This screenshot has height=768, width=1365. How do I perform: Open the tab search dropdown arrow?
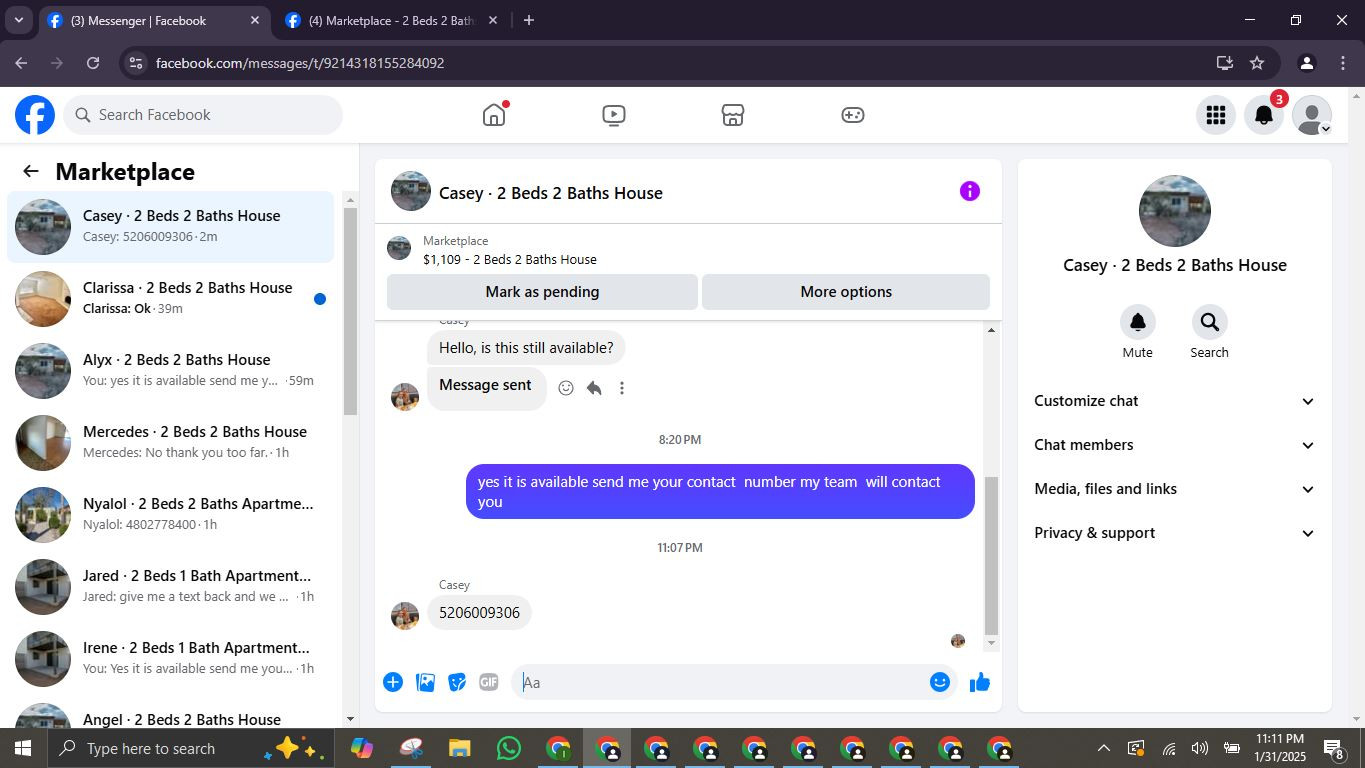[x=18, y=20]
